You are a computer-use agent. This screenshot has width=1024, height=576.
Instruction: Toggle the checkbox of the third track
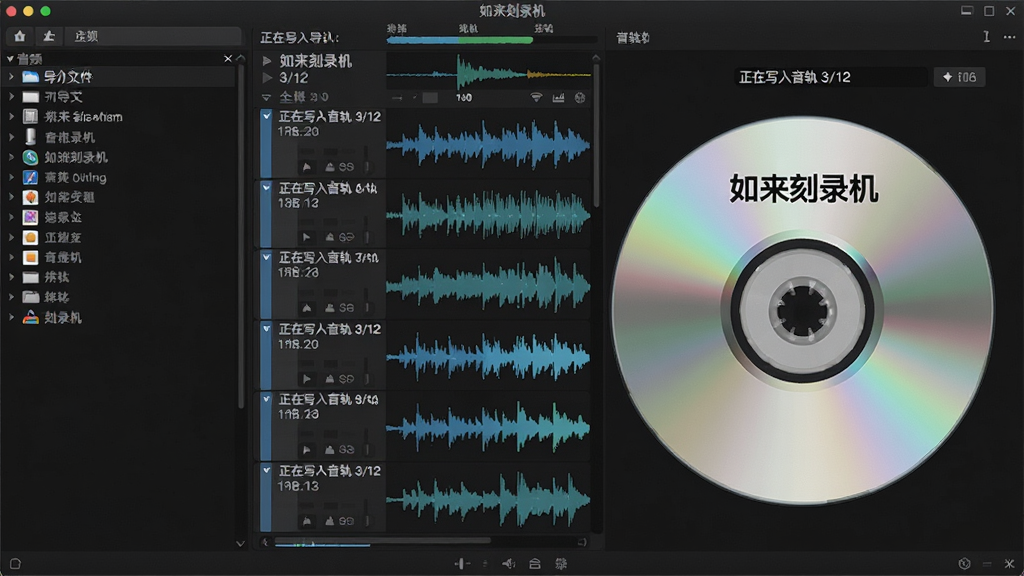[266, 257]
